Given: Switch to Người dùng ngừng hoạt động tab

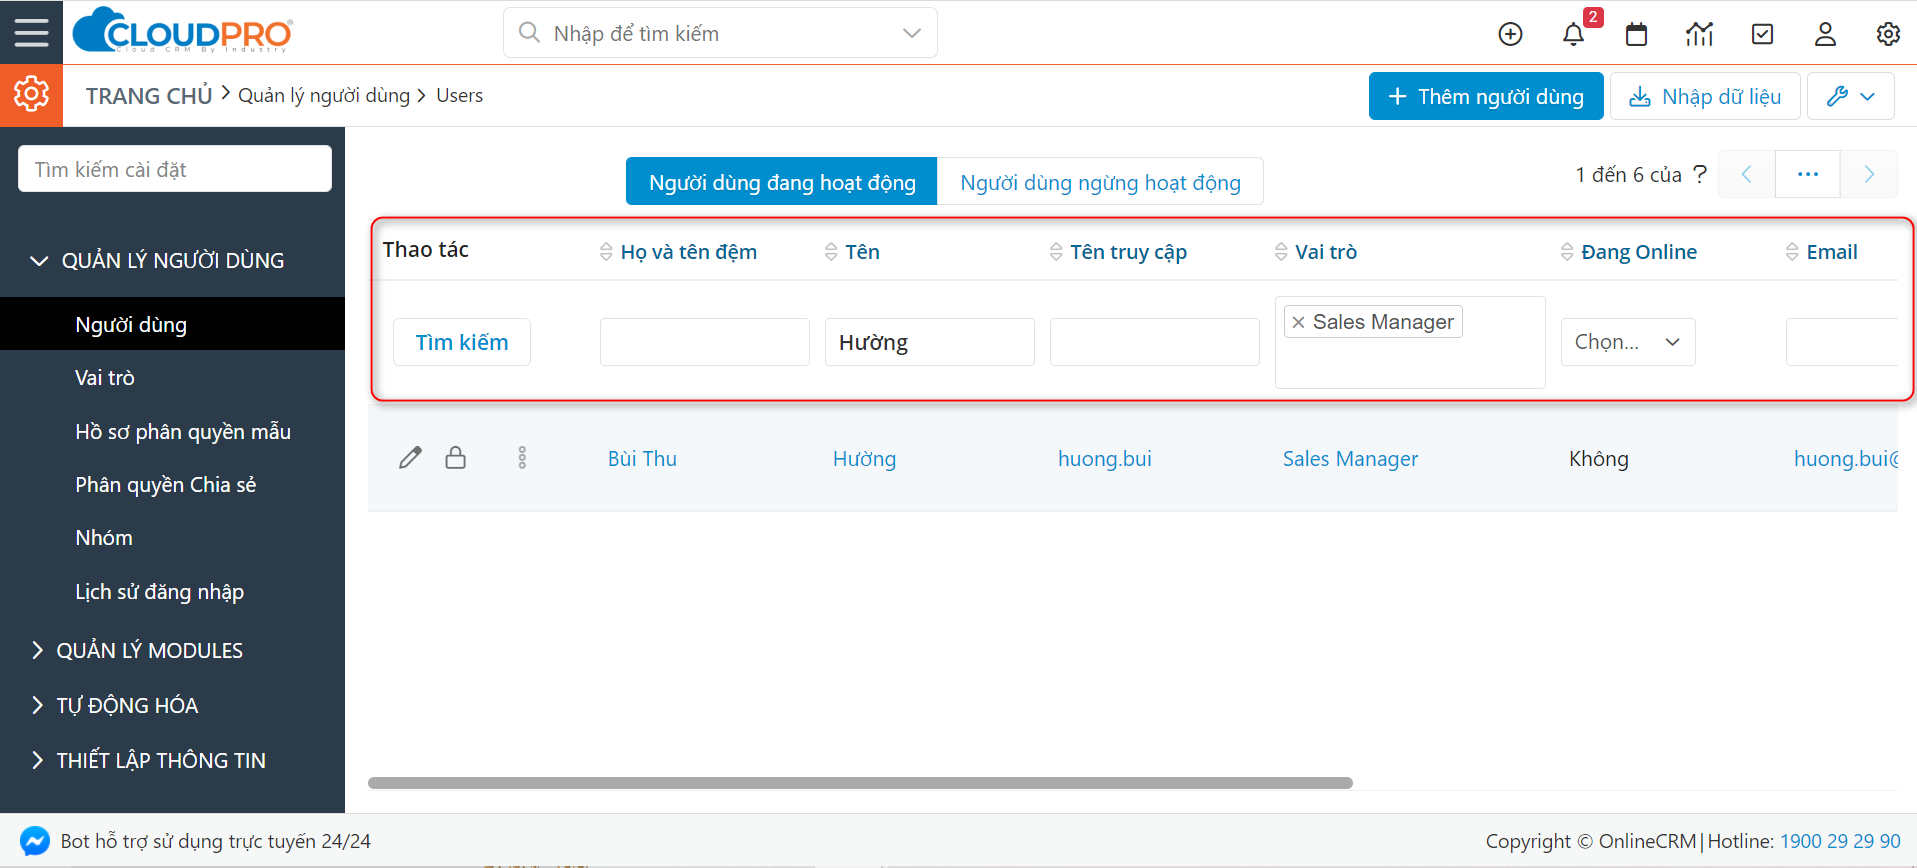Looking at the screenshot, I should [x=1100, y=182].
